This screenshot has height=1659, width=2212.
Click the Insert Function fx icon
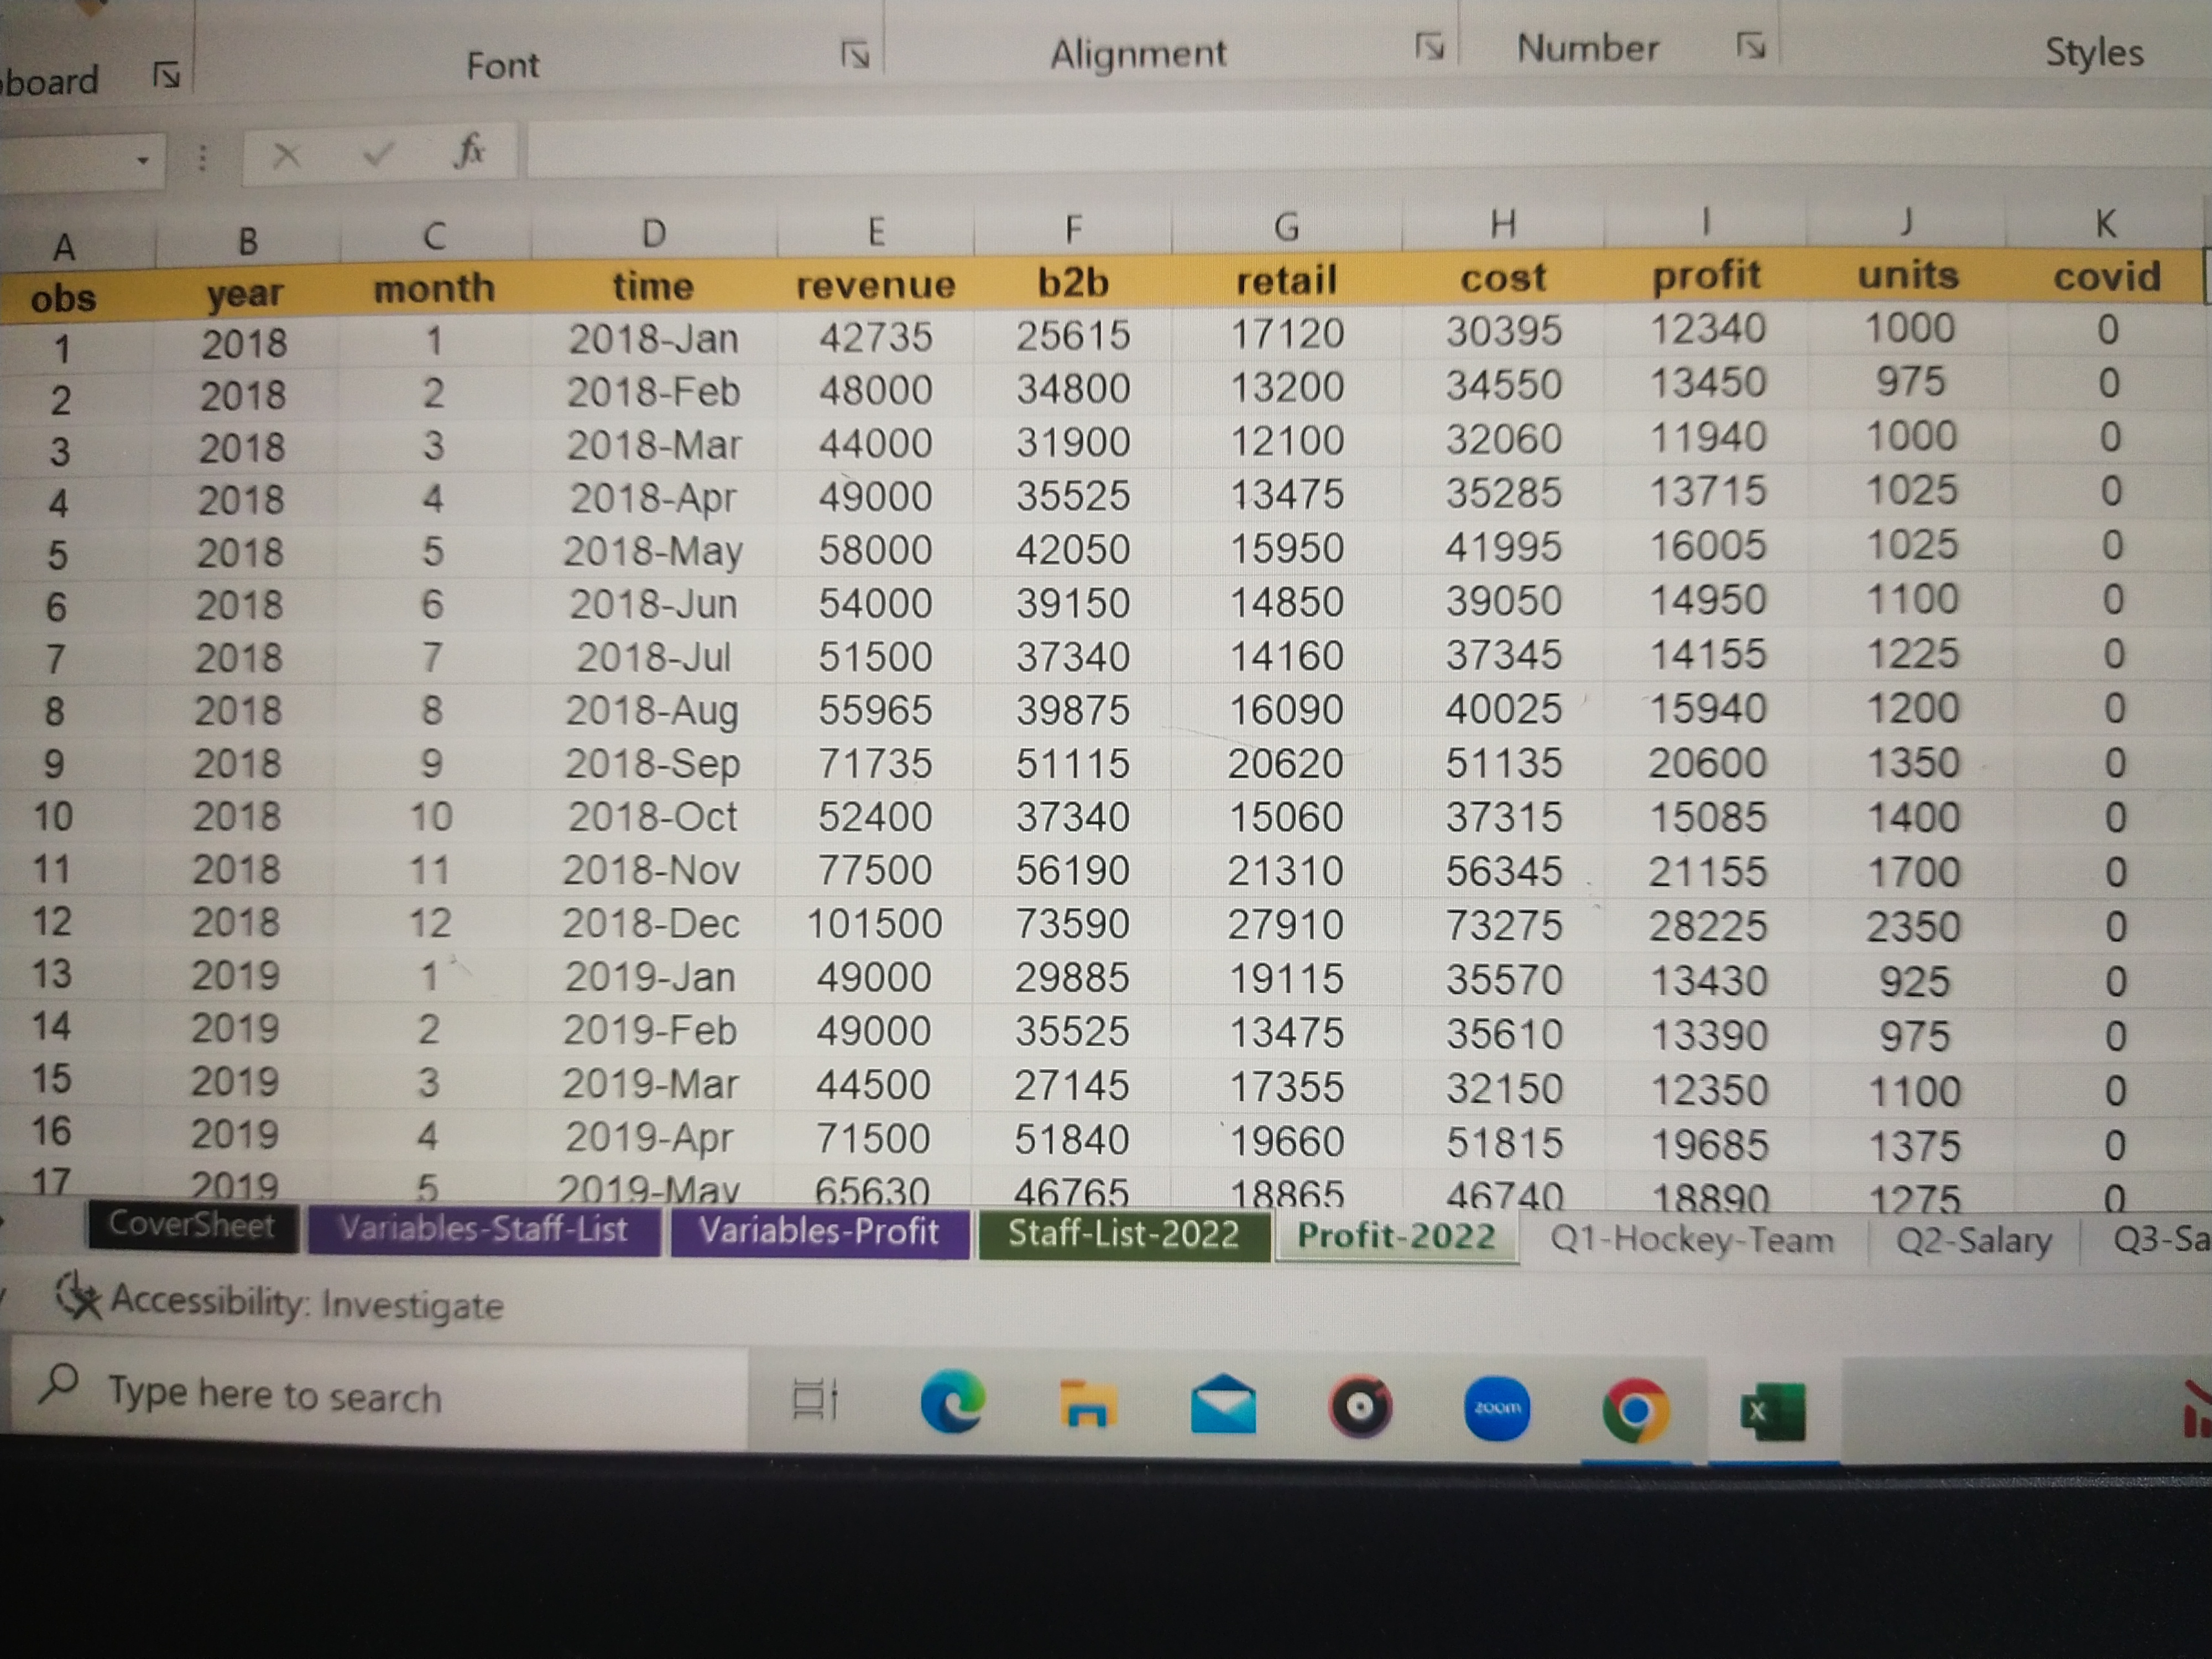pos(470,151)
